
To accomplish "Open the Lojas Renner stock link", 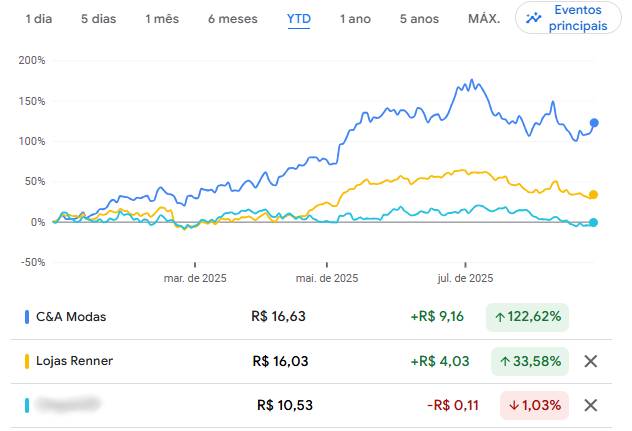I will pyautogui.click(x=75, y=361).
